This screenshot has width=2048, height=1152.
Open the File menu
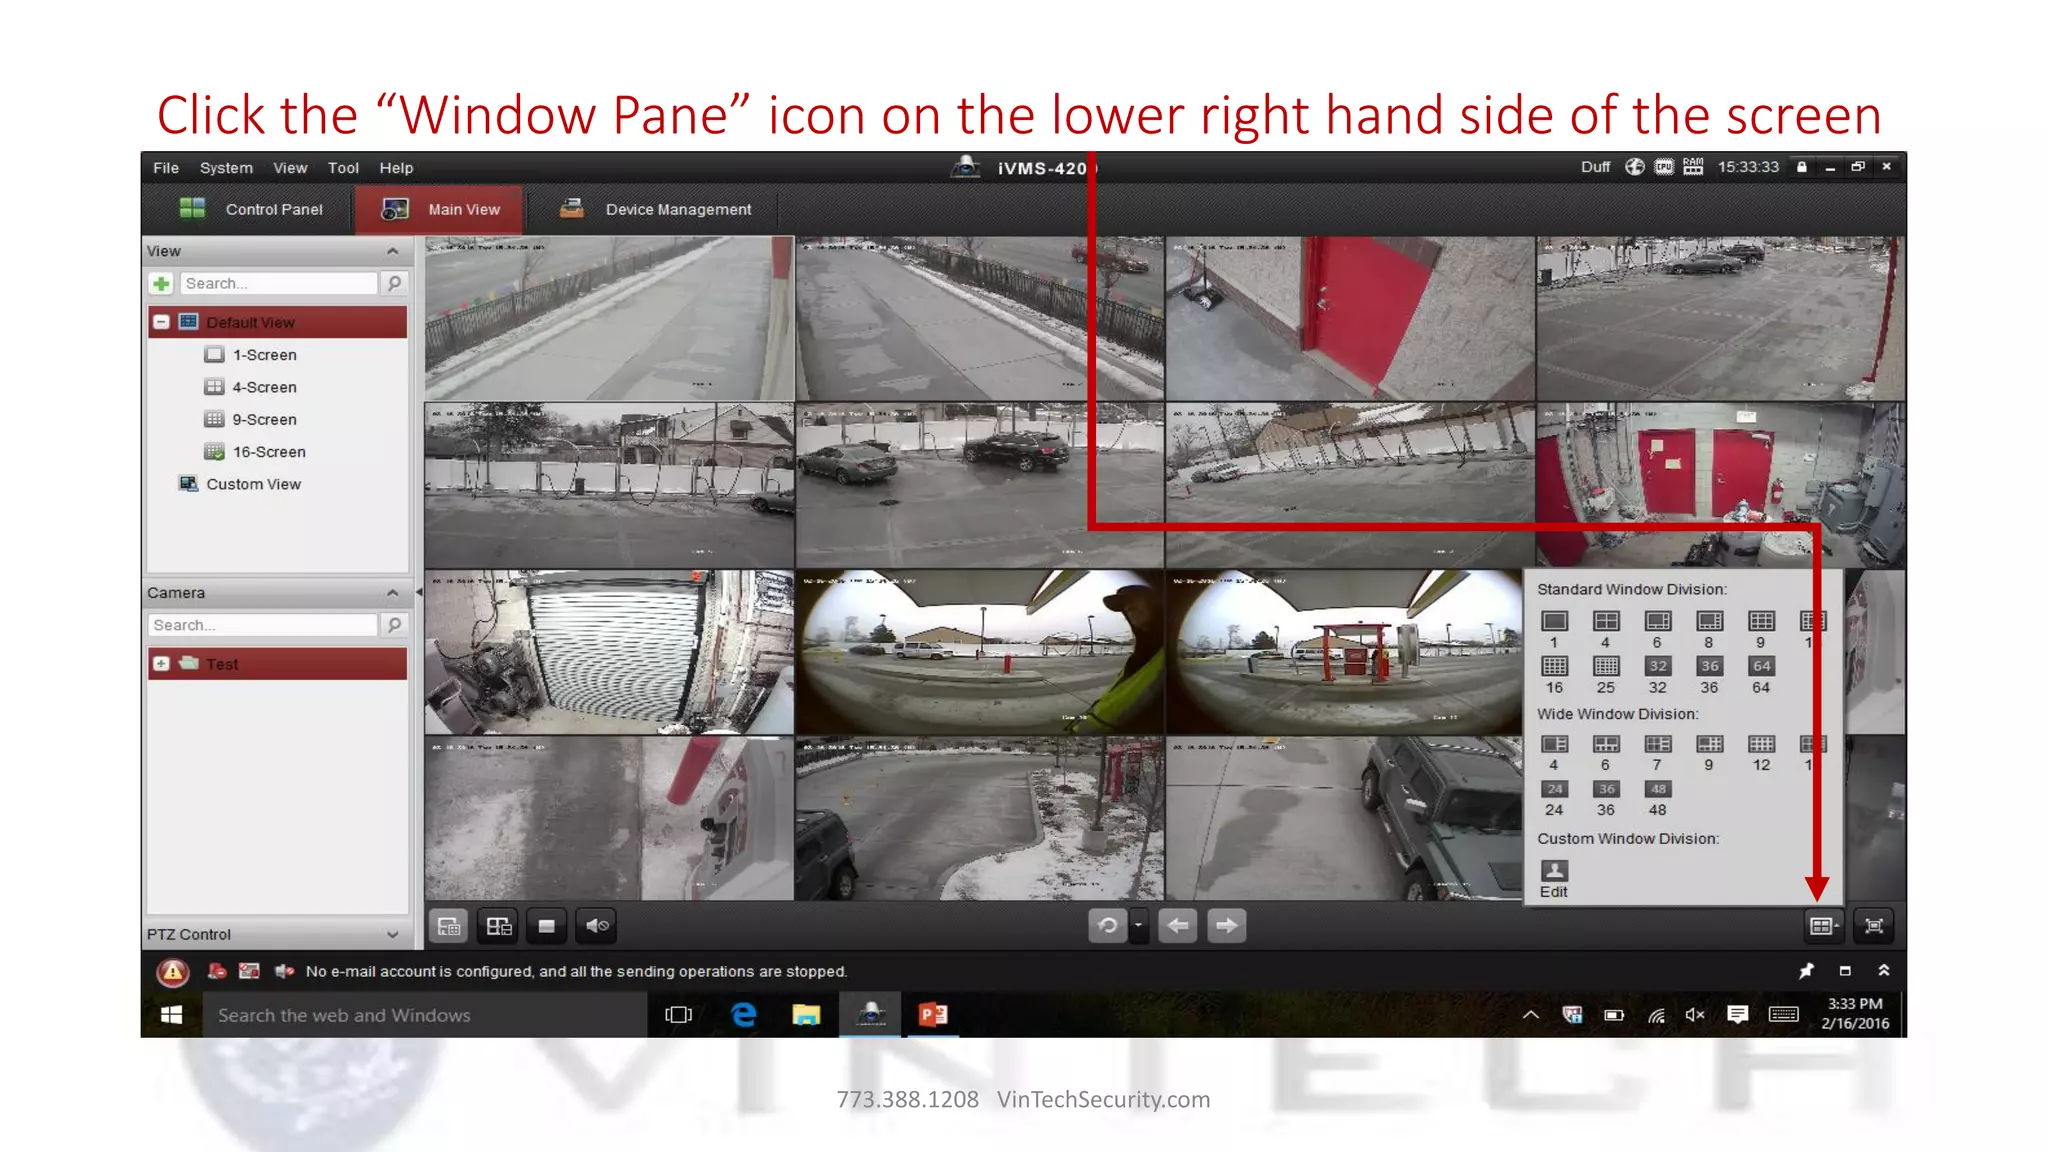[166, 168]
